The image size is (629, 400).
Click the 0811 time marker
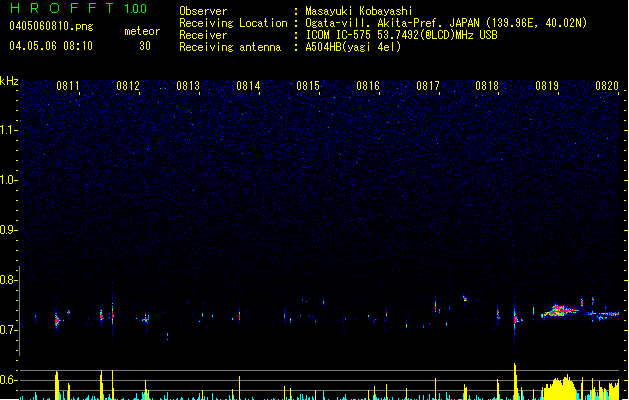click(68, 86)
